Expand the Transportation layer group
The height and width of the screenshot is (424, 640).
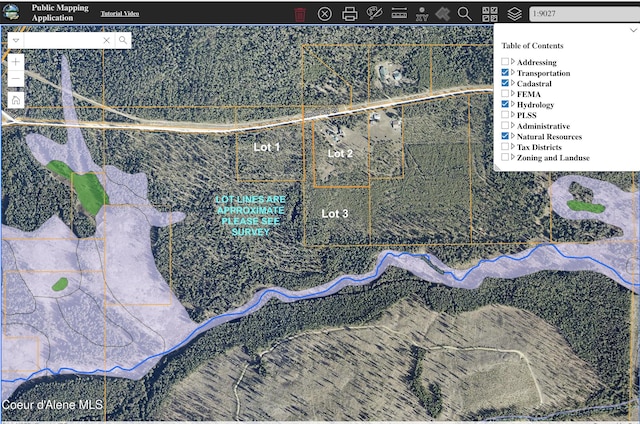tap(513, 72)
